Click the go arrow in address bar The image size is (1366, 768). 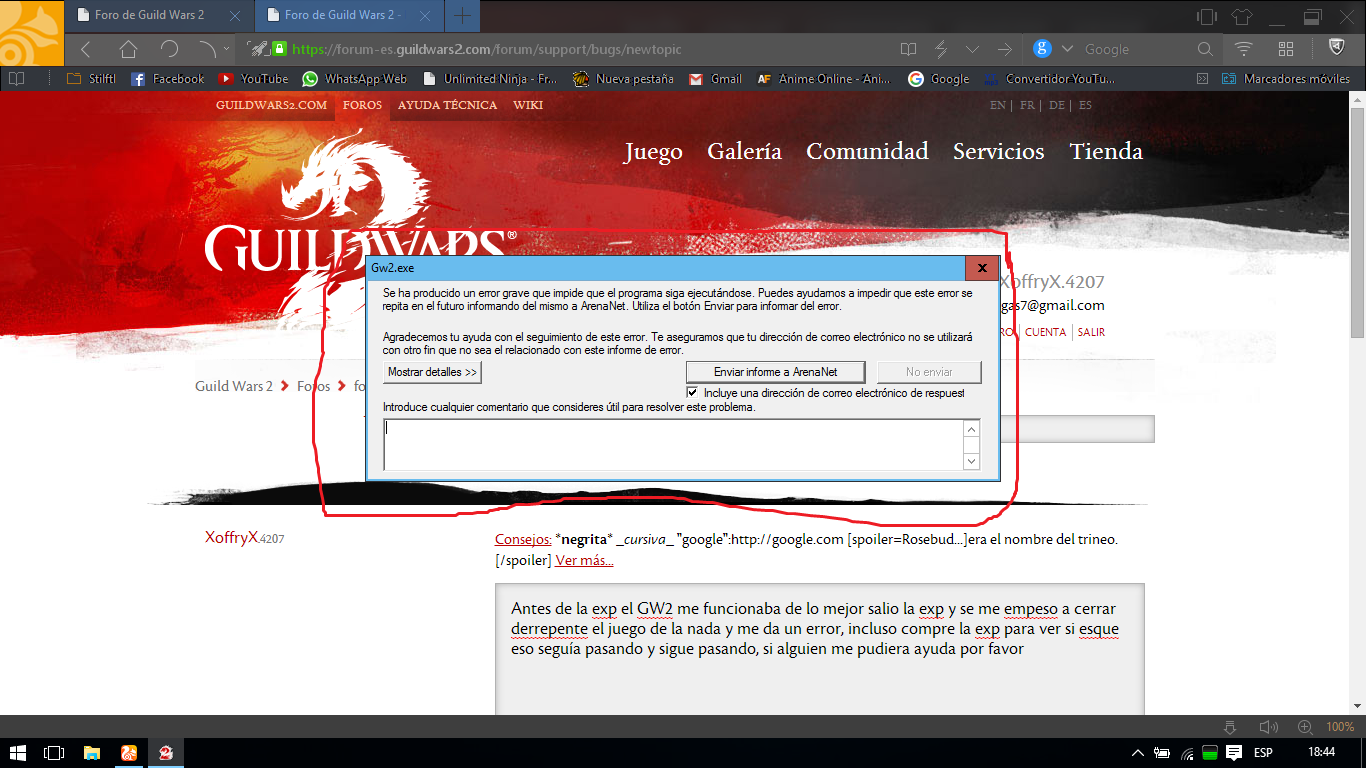1004,49
